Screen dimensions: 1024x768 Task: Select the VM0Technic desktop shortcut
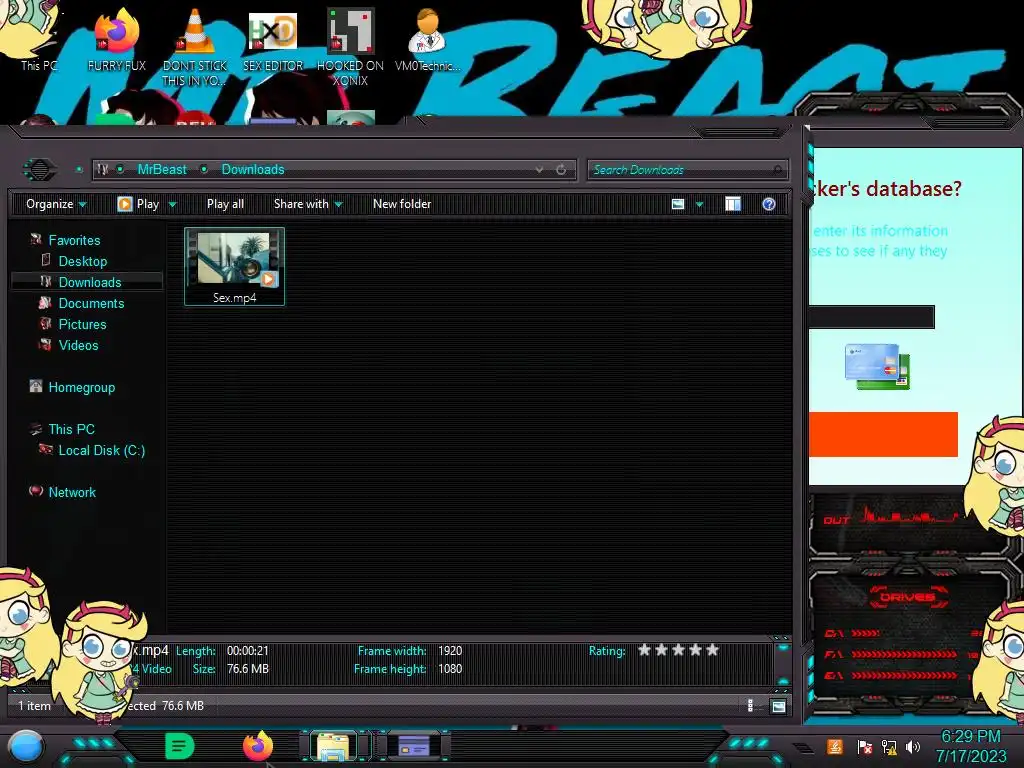point(427,40)
